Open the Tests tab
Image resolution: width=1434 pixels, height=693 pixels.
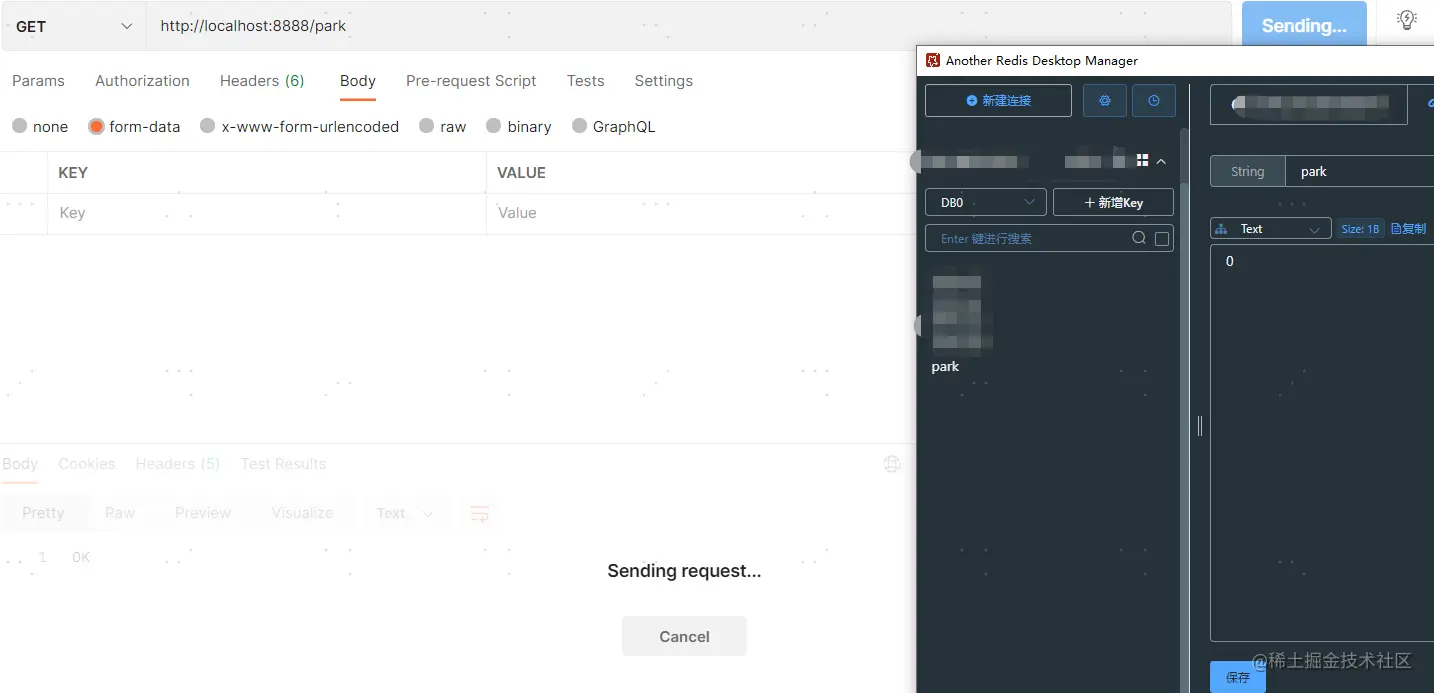[585, 81]
